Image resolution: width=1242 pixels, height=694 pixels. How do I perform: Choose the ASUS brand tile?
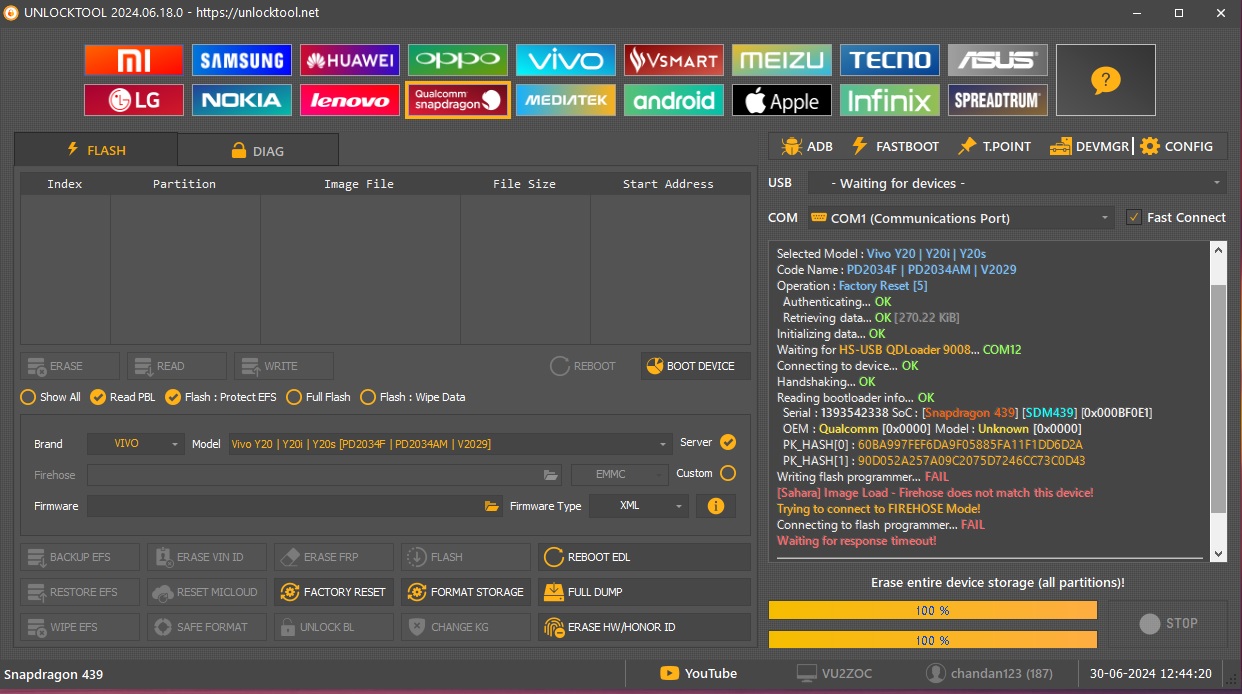coord(998,60)
